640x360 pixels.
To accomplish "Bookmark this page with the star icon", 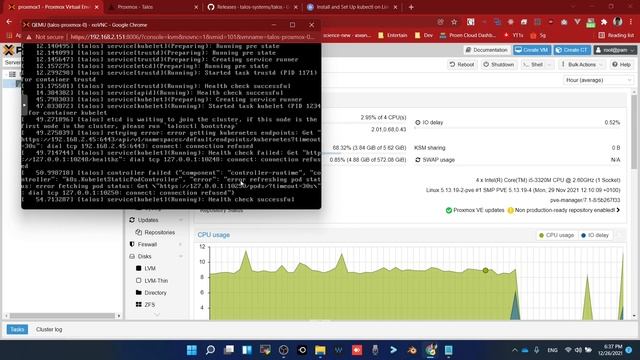I will pyautogui.click(x=454, y=22).
